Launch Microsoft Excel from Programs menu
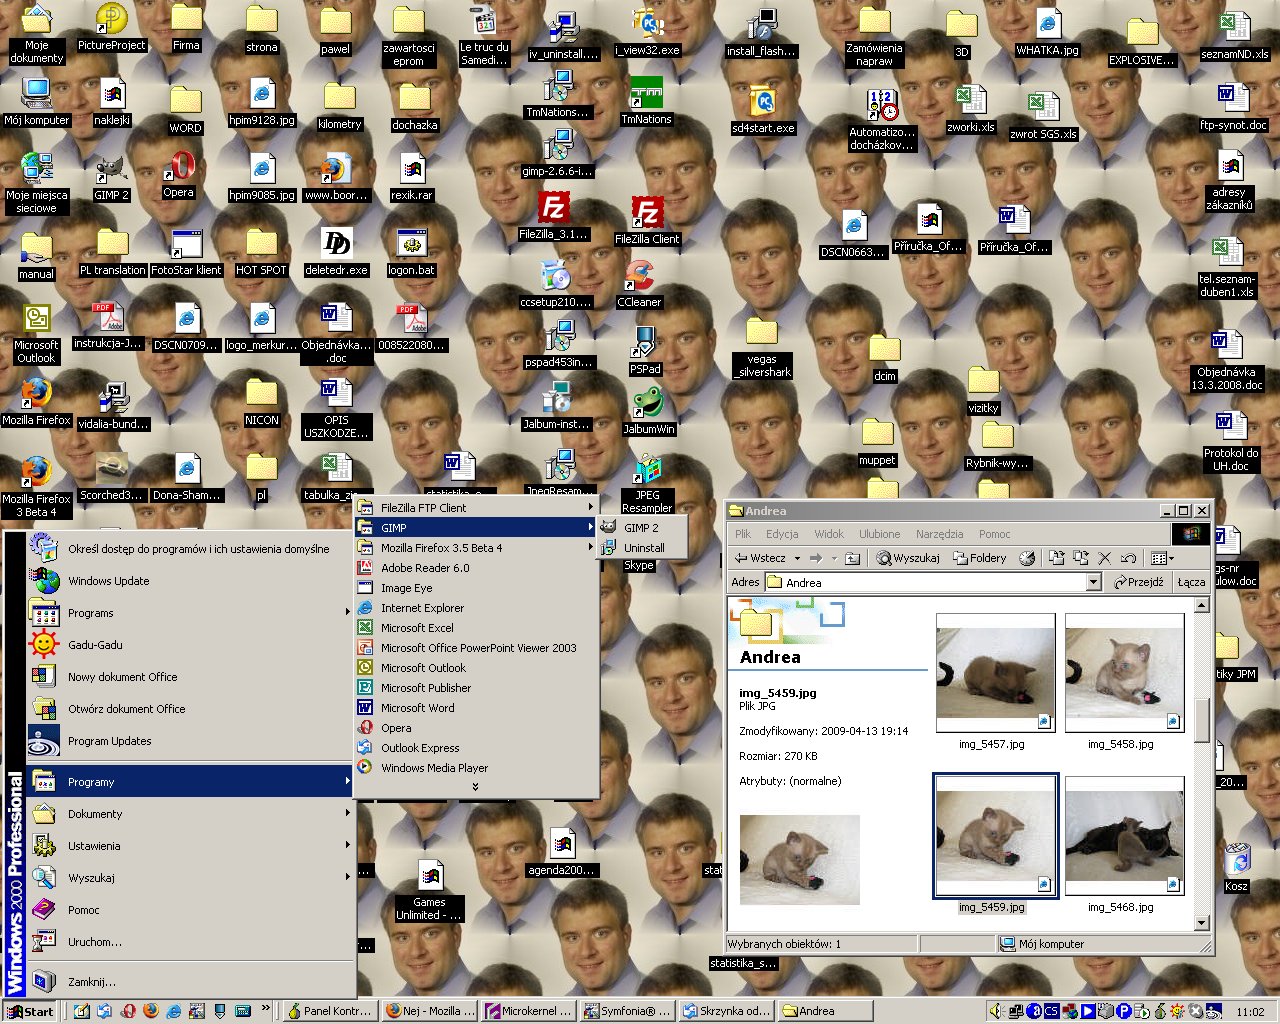 tap(477, 627)
